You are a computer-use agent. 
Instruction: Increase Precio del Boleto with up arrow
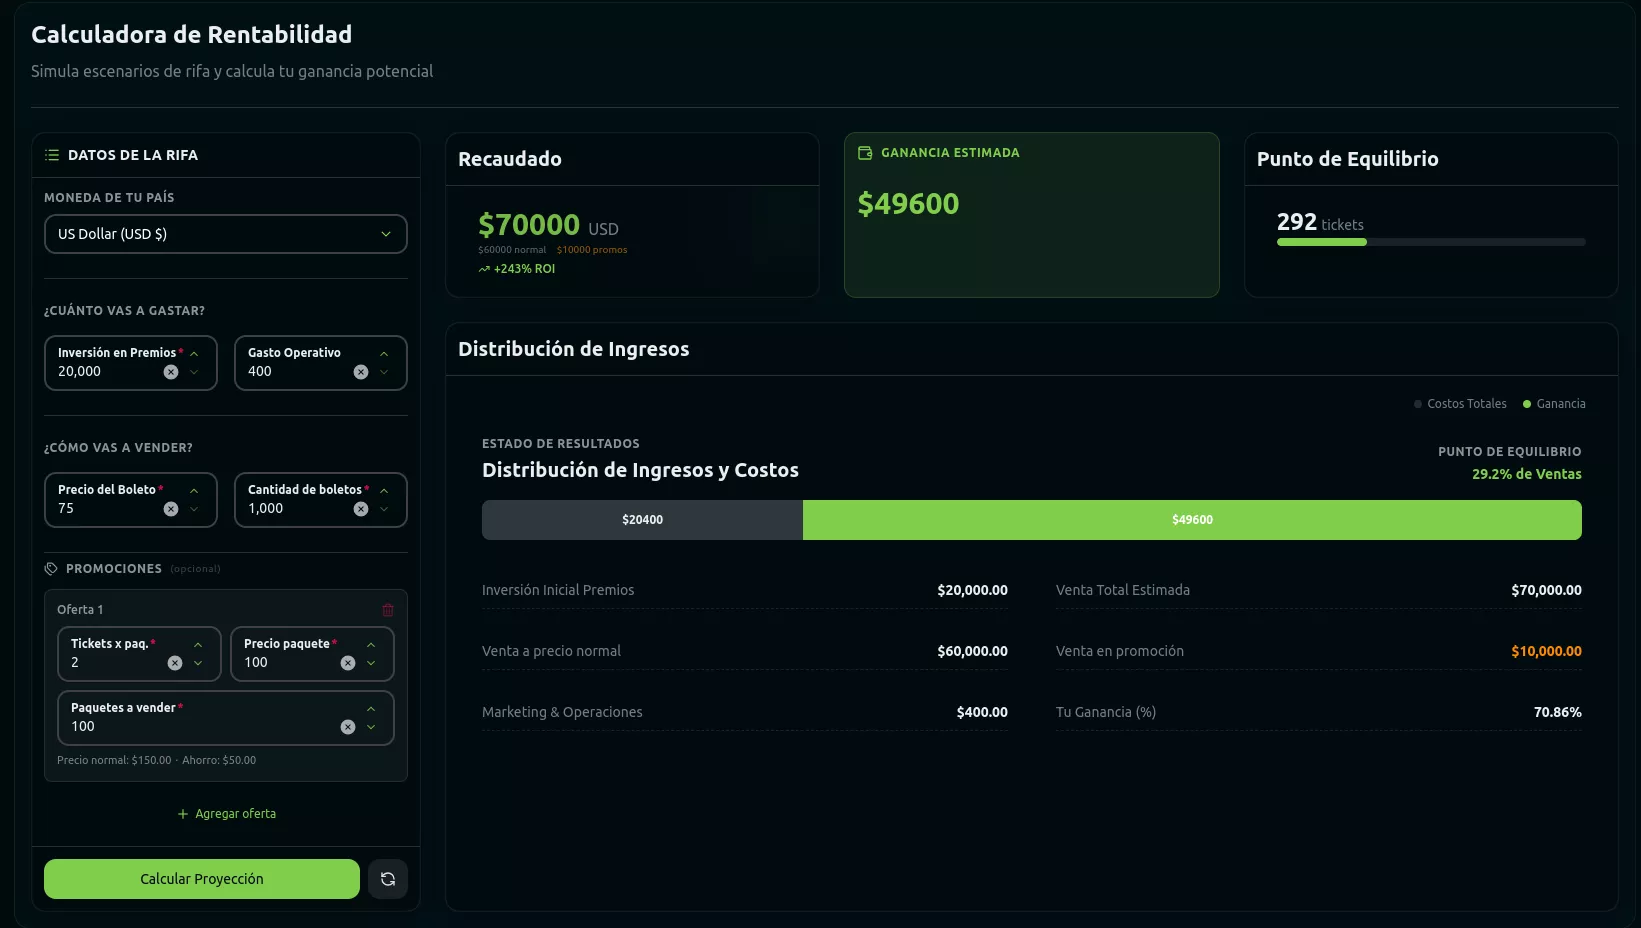pyautogui.click(x=194, y=491)
